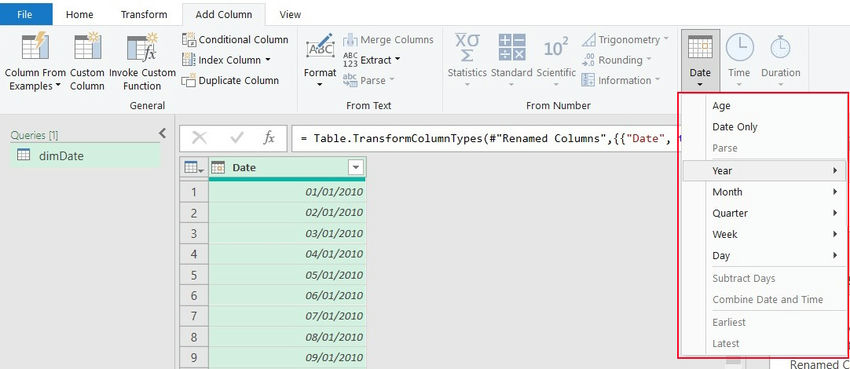Screen dimensions: 850x369
Task: Open the Date column filter dropdown
Action: coord(356,168)
